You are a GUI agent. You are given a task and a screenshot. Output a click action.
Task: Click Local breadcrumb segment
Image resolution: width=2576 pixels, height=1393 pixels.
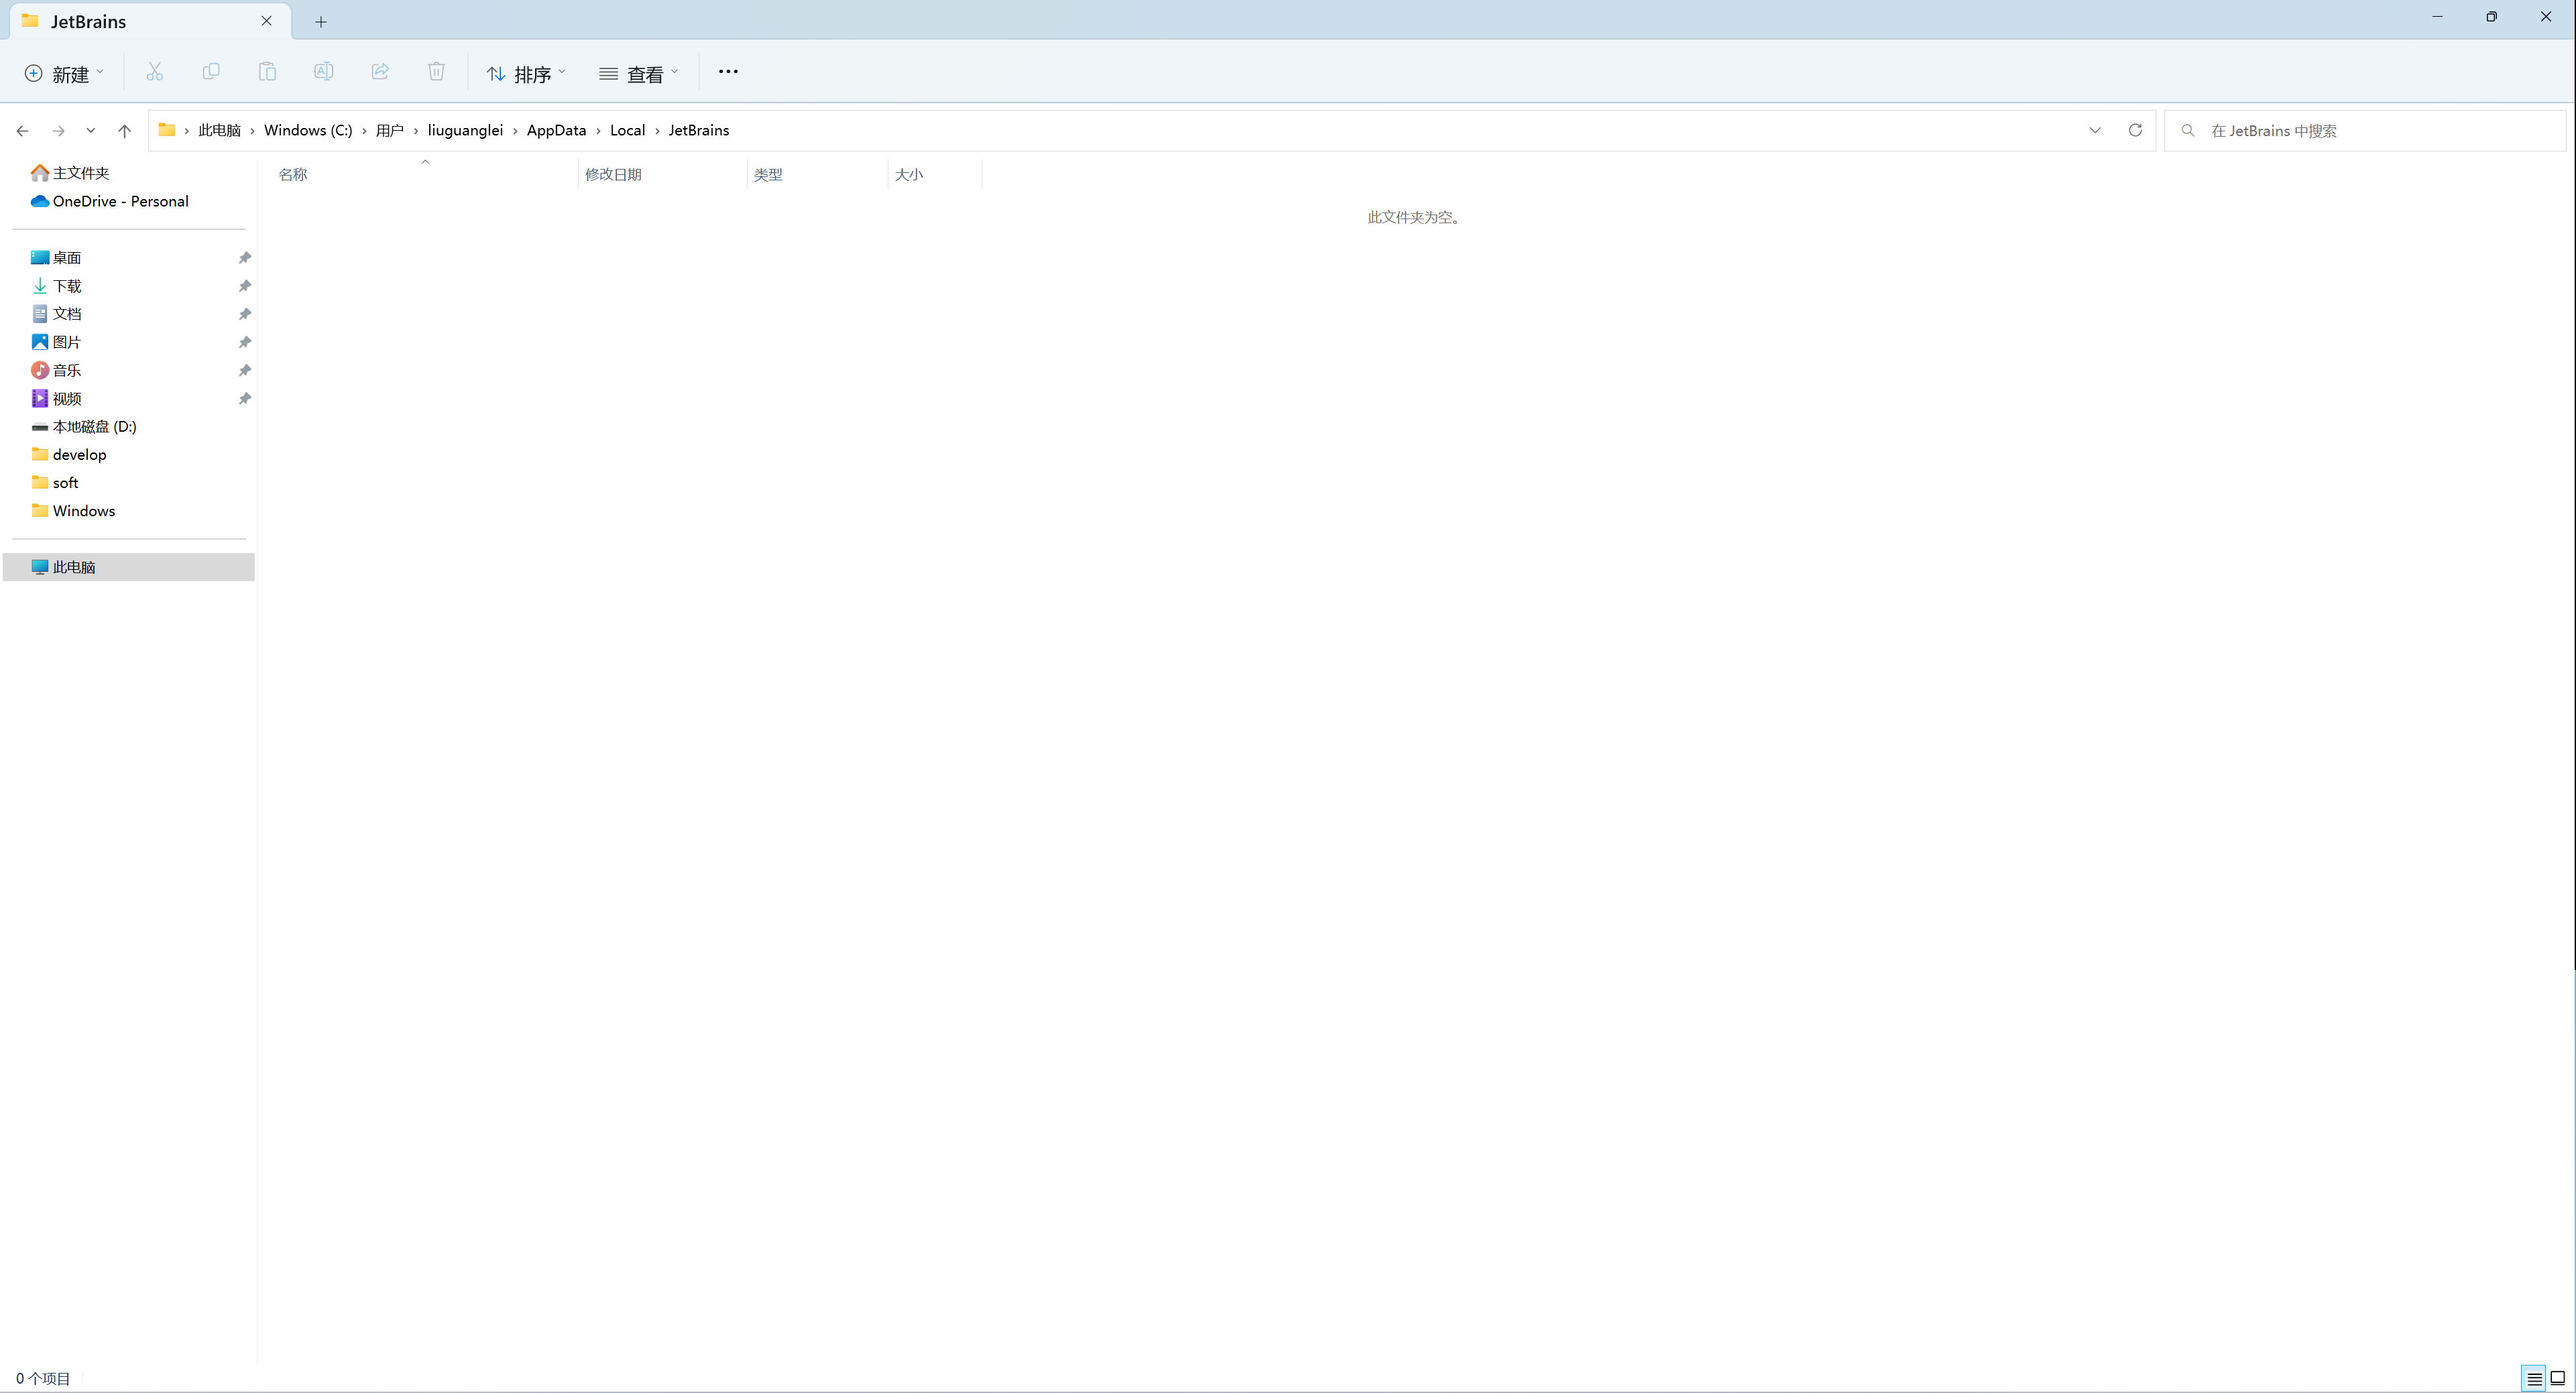tap(627, 130)
